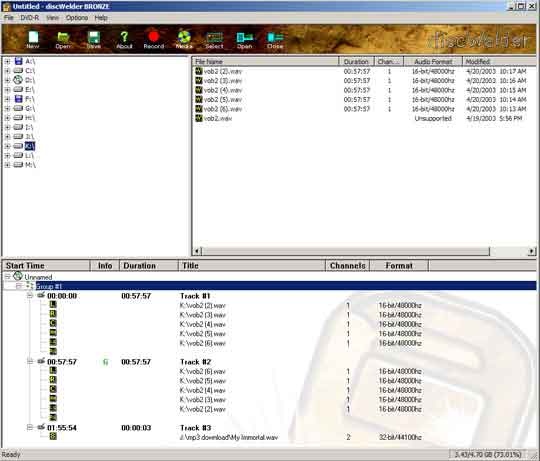
Task: Click the Channels column header in track list
Action: (347, 266)
